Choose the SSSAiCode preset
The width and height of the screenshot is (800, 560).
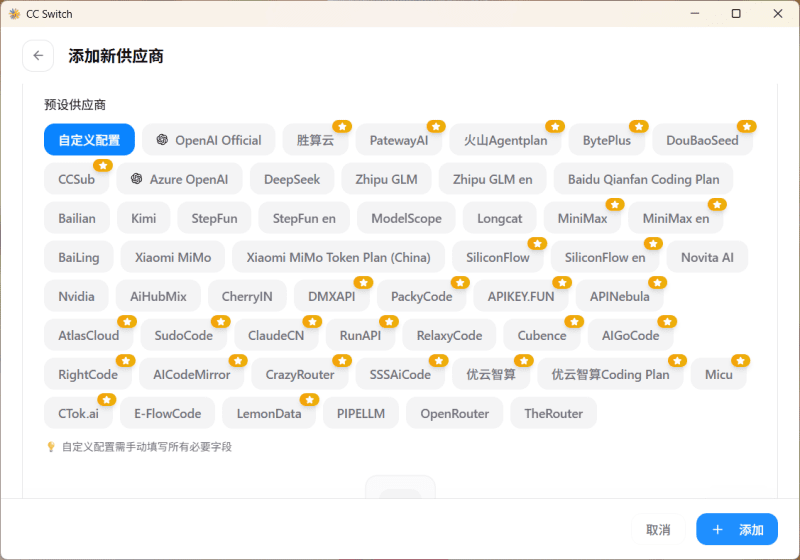(x=400, y=374)
